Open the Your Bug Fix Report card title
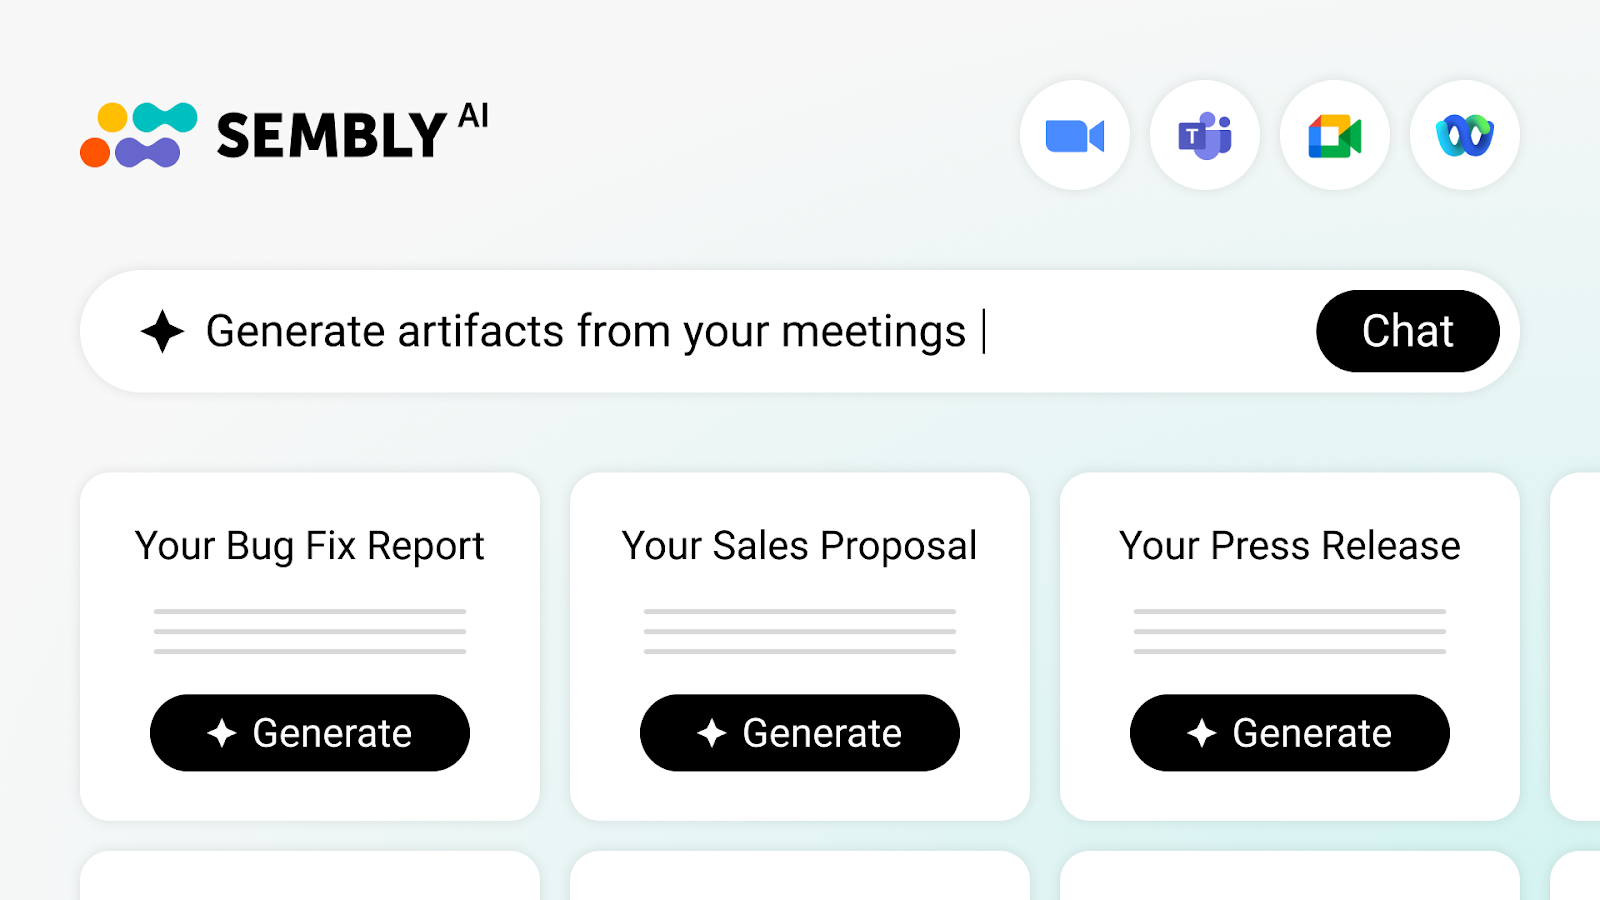This screenshot has width=1600, height=900. 310,547
